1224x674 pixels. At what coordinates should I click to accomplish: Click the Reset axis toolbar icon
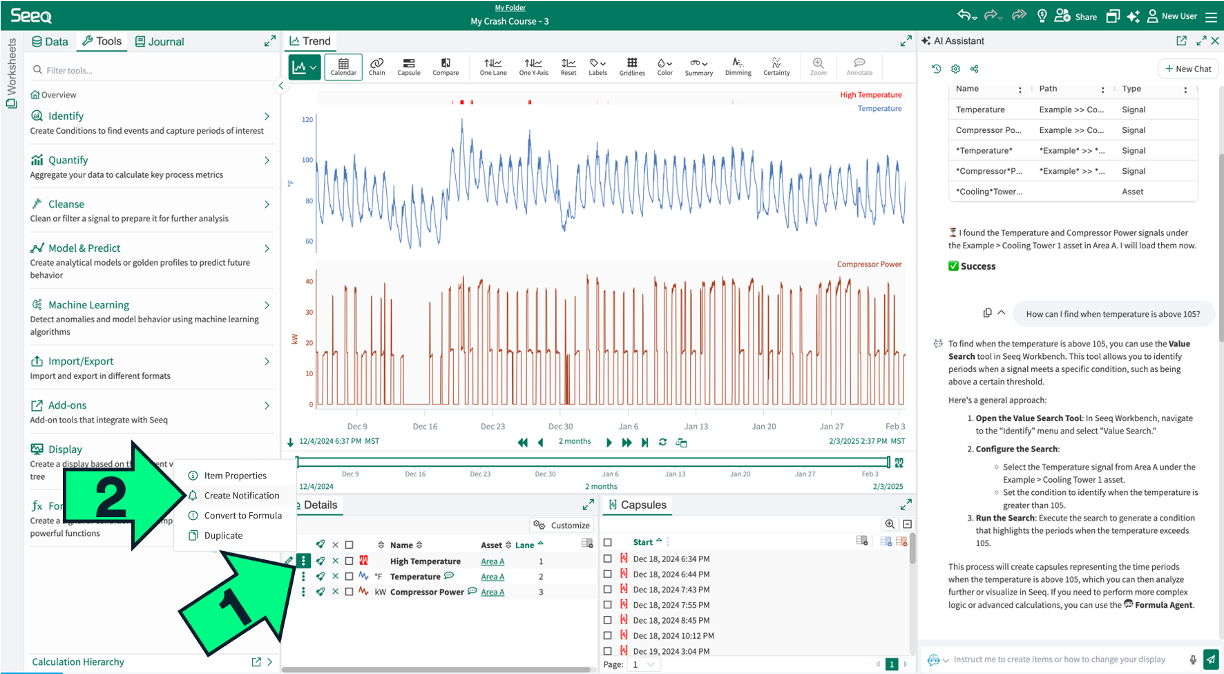pos(568,66)
